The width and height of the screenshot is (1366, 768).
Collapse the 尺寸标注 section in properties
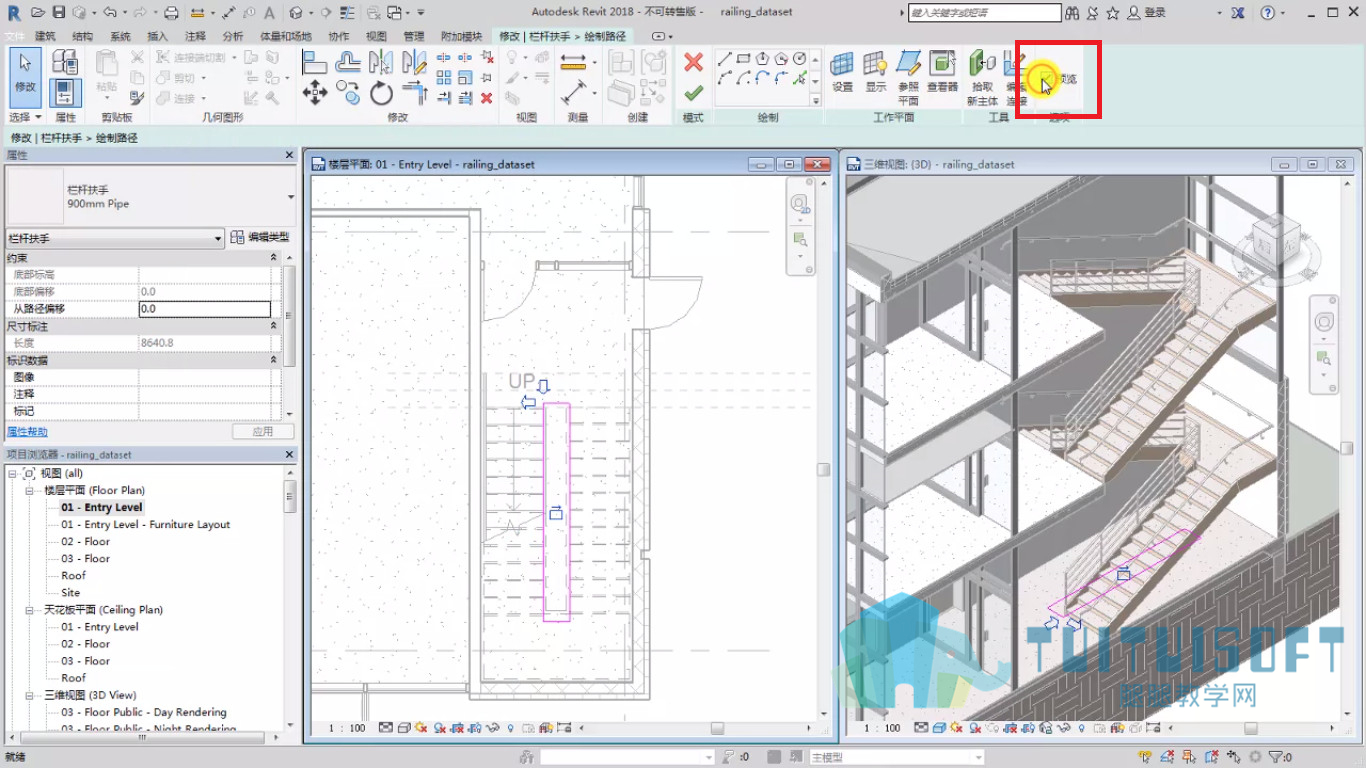[x=274, y=326]
